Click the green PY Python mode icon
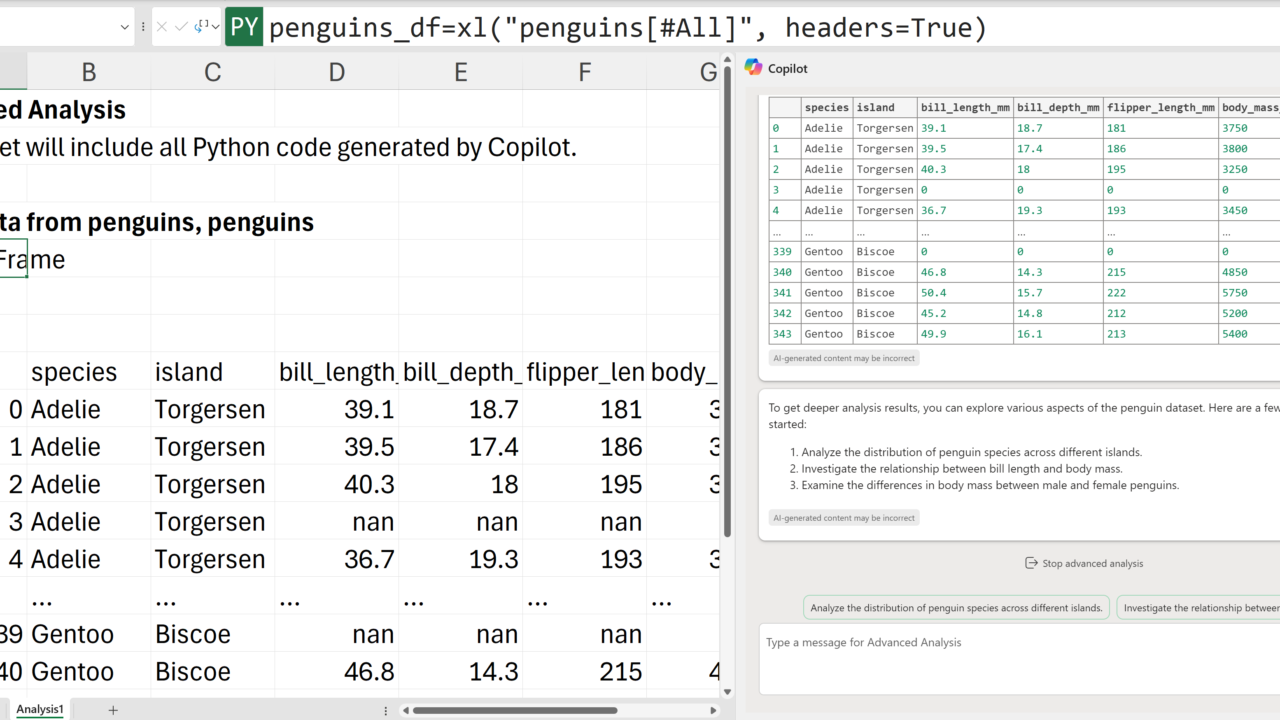This screenshot has height=720, width=1280. point(244,27)
